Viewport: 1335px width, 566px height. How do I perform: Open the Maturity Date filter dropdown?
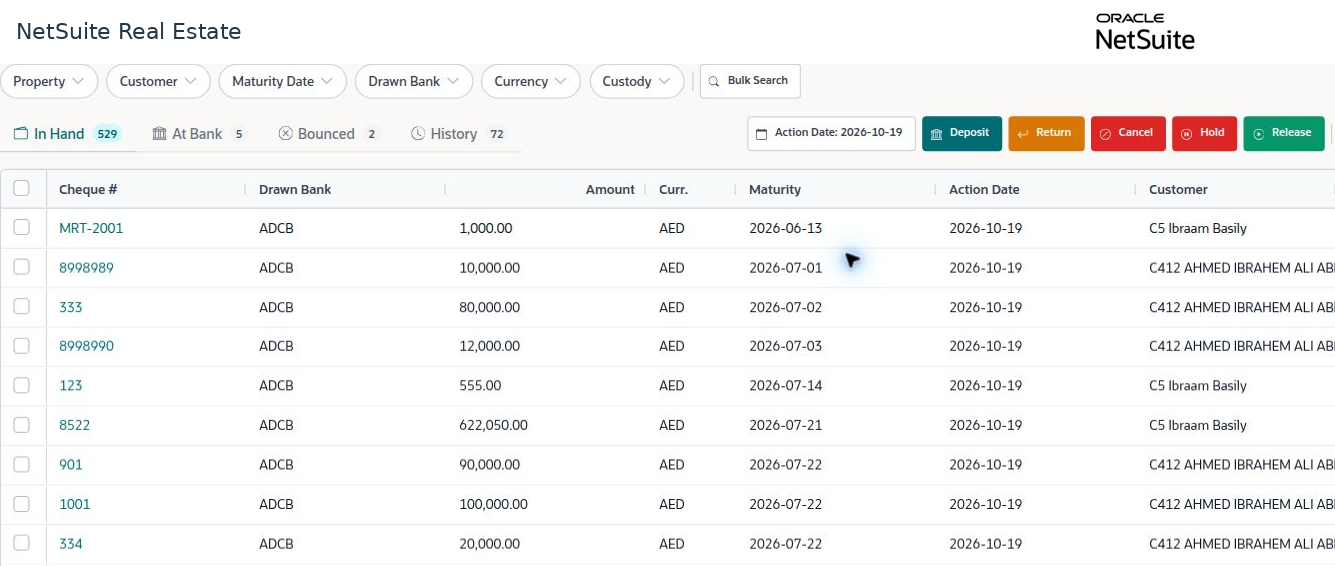click(283, 81)
